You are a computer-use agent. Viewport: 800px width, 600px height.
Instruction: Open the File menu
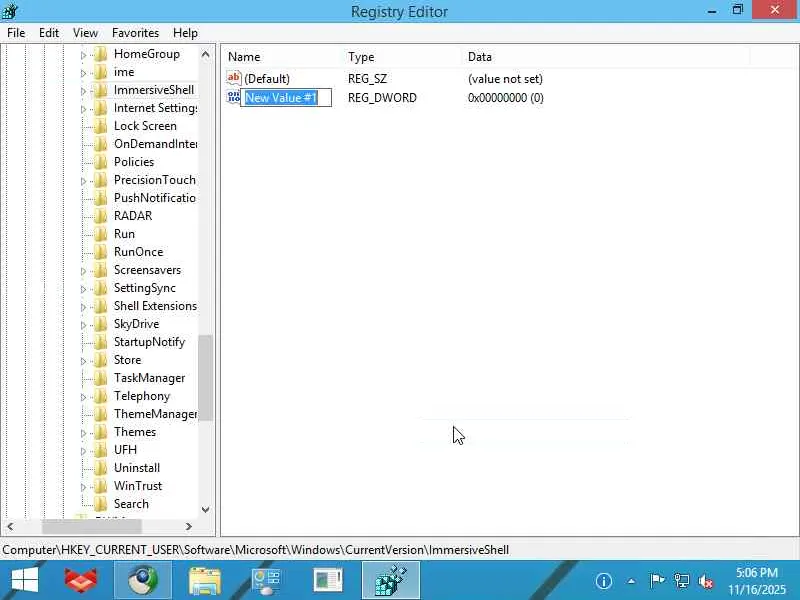tap(16, 33)
